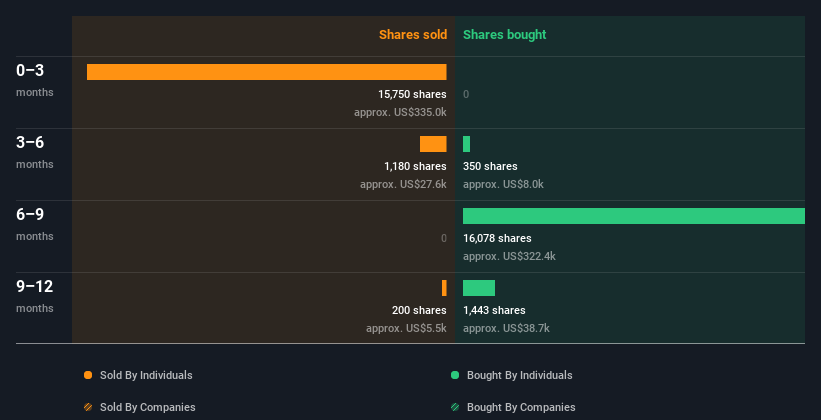This screenshot has width=821, height=420.
Task: Click the orange Sold By Individuals legend dot
Action: pos(88,375)
